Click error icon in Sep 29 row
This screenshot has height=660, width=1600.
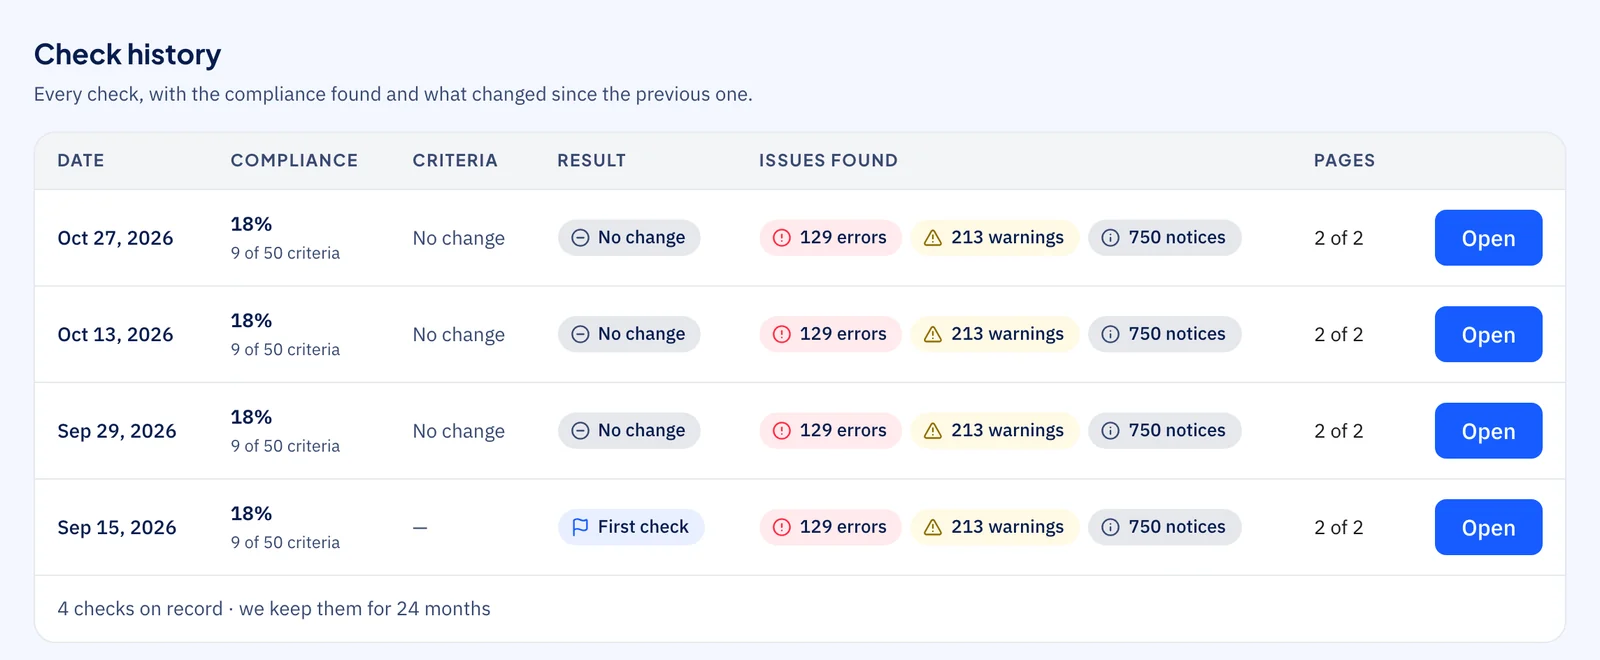click(782, 431)
